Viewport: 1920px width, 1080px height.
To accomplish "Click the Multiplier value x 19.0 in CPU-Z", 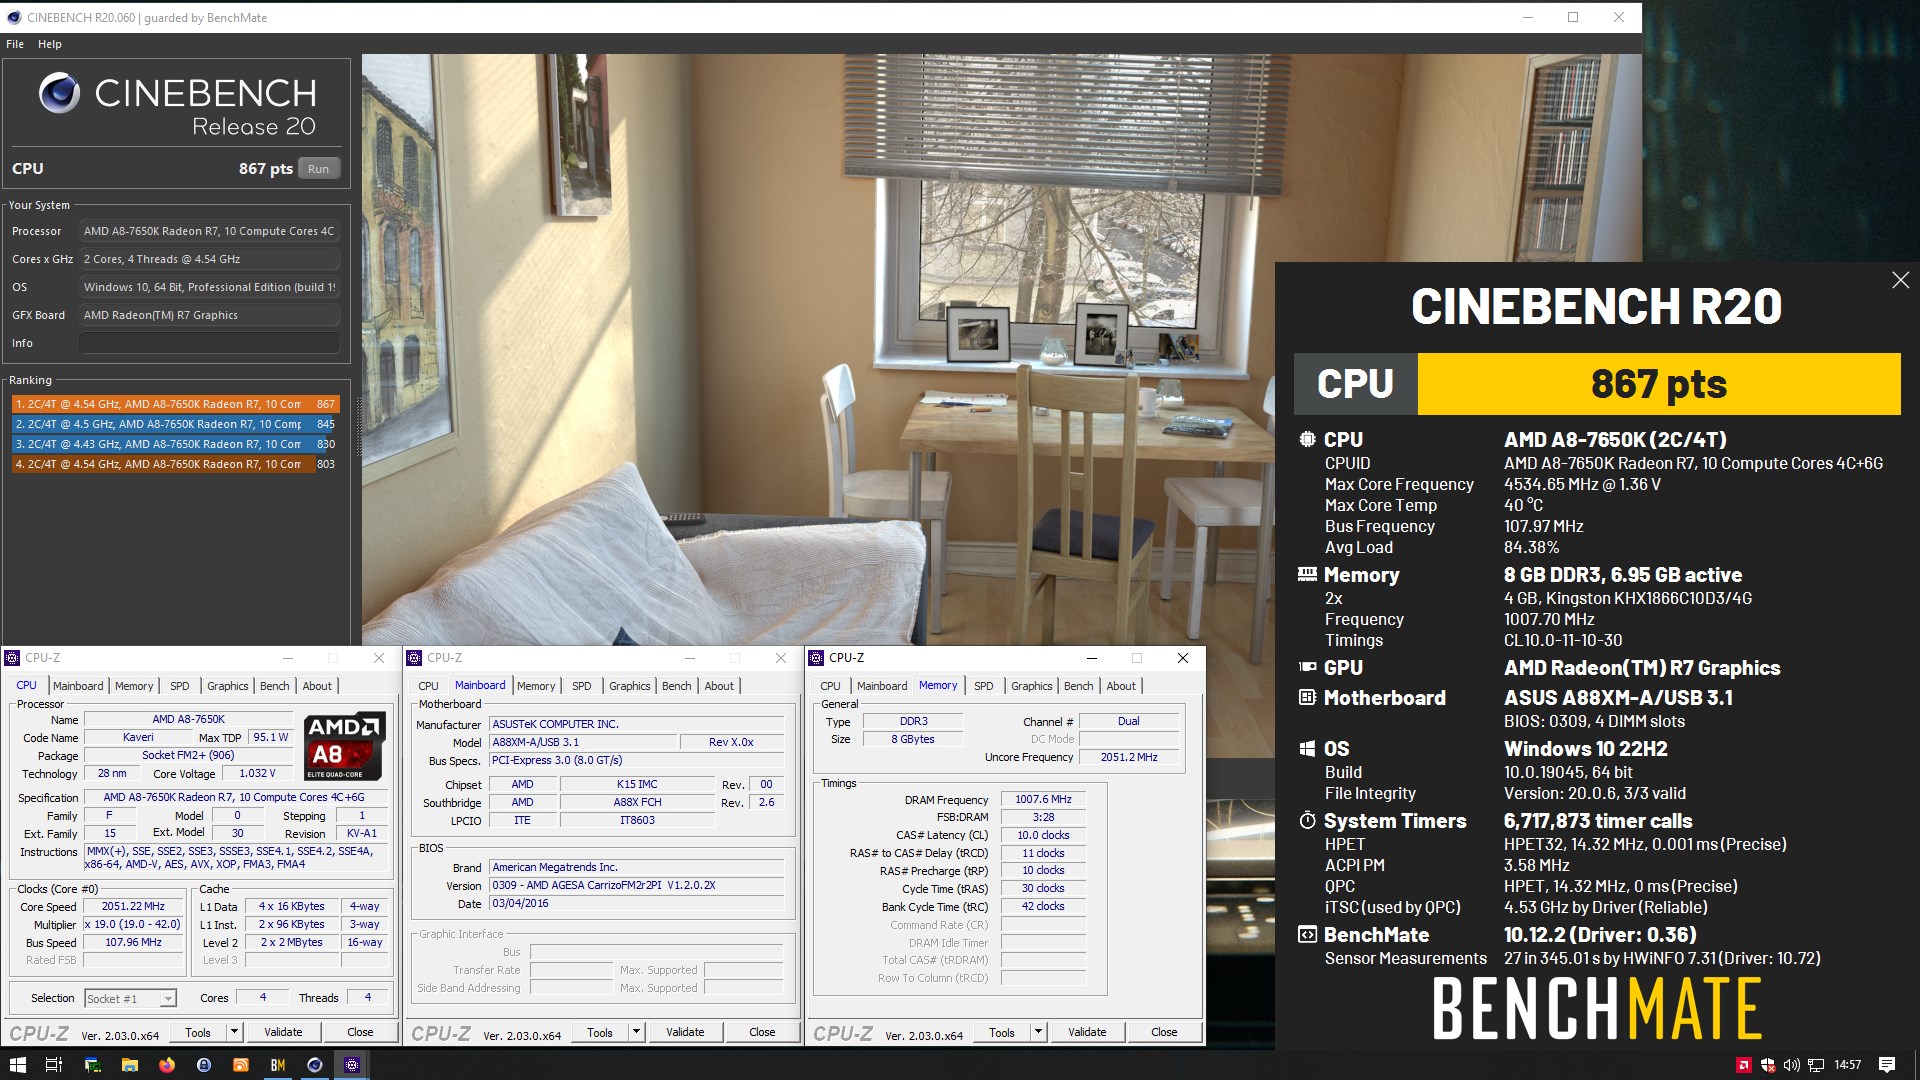I will (133, 925).
